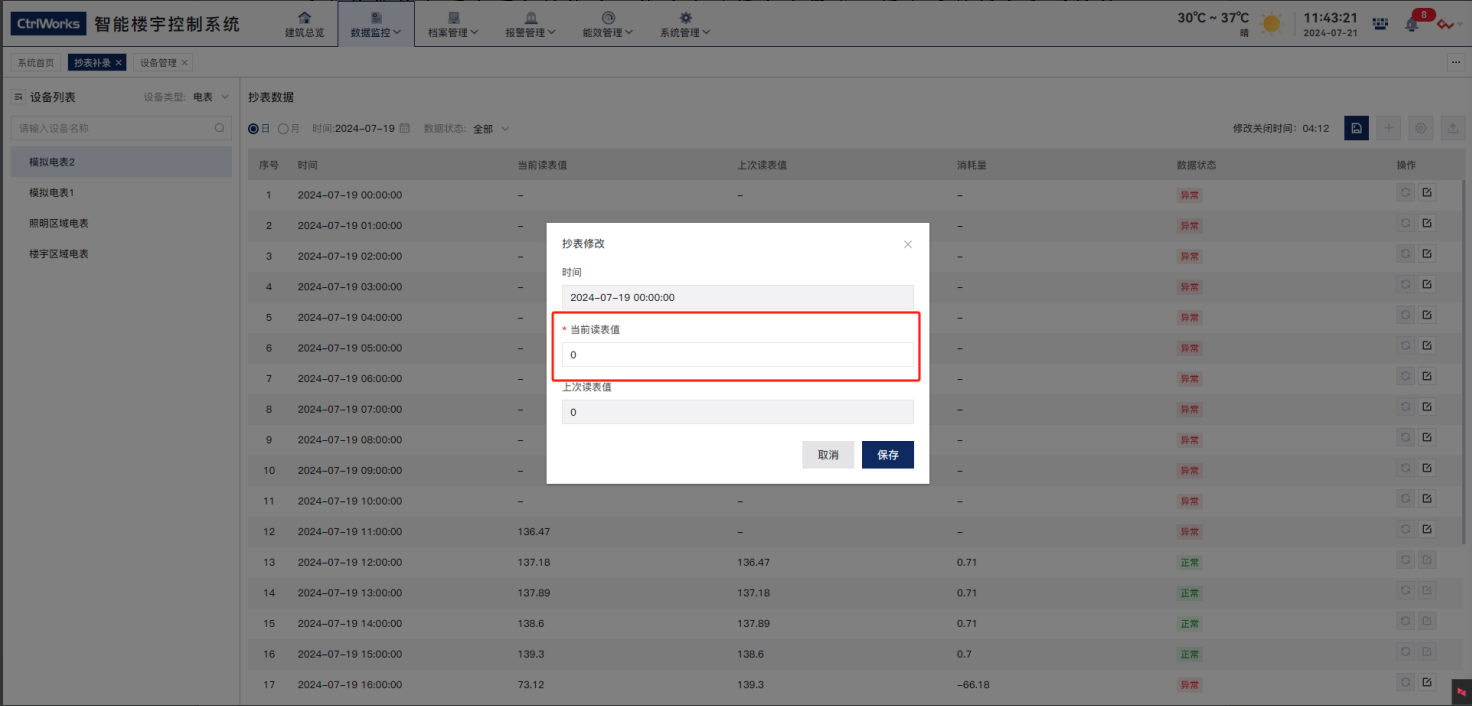
Task: Click the hexagon settings icon in toolbar
Action: [x=1421, y=128]
